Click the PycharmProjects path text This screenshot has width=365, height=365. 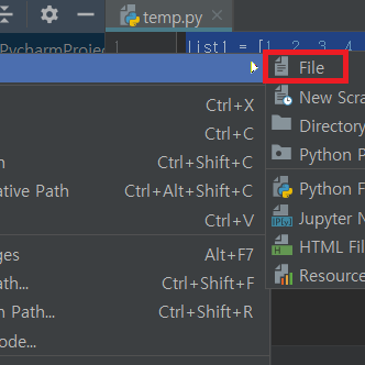point(52,49)
